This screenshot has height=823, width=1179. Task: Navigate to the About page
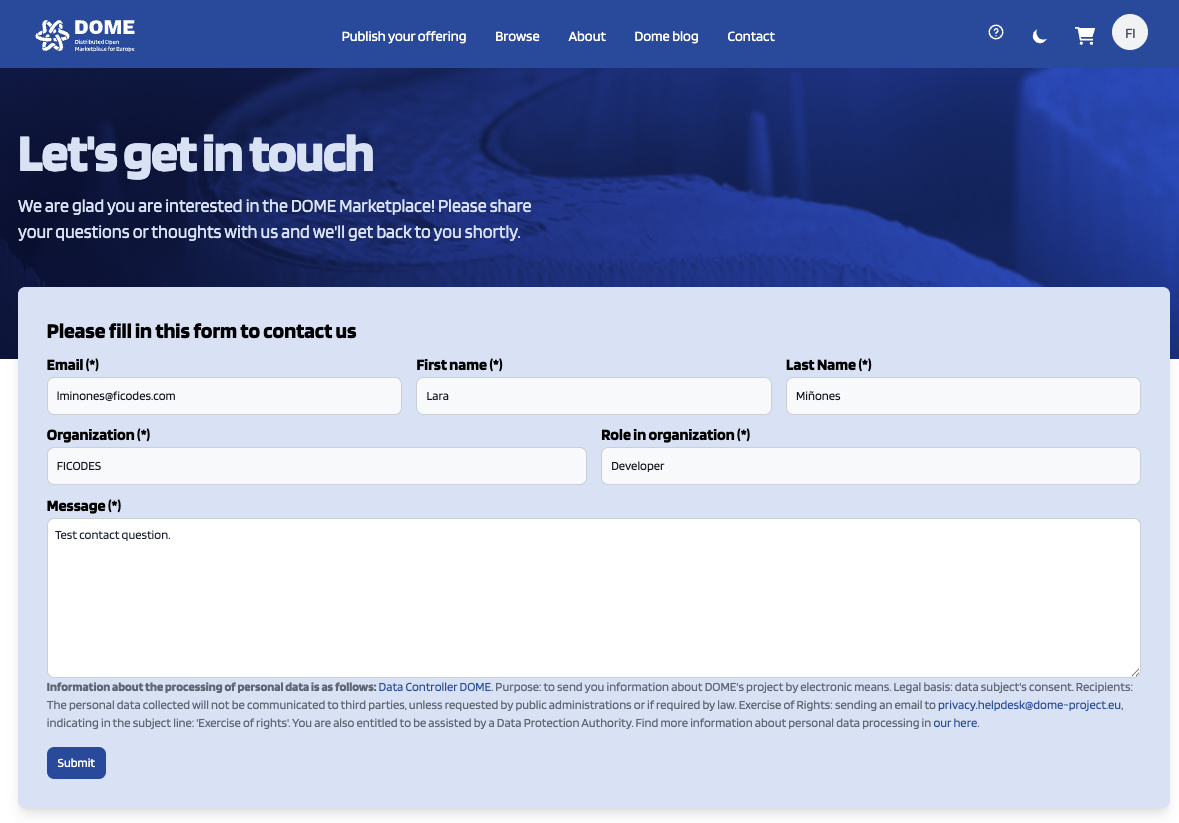click(x=587, y=36)
